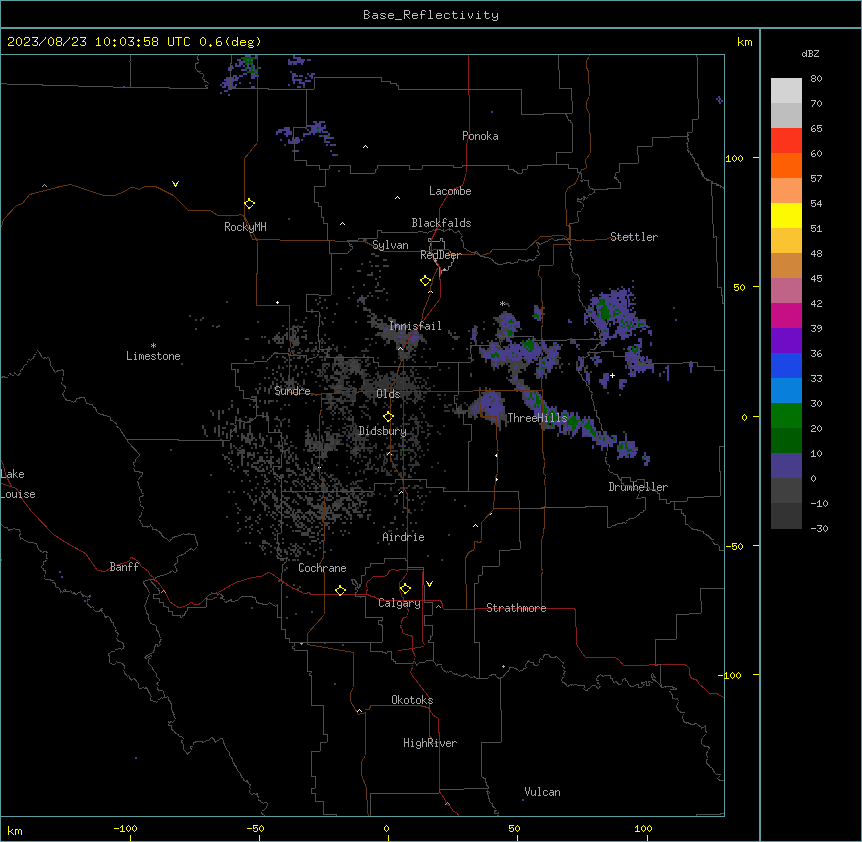This screenshot has height=842, width=862.
Task: Click the Calgary label
Action: (399, 603)
